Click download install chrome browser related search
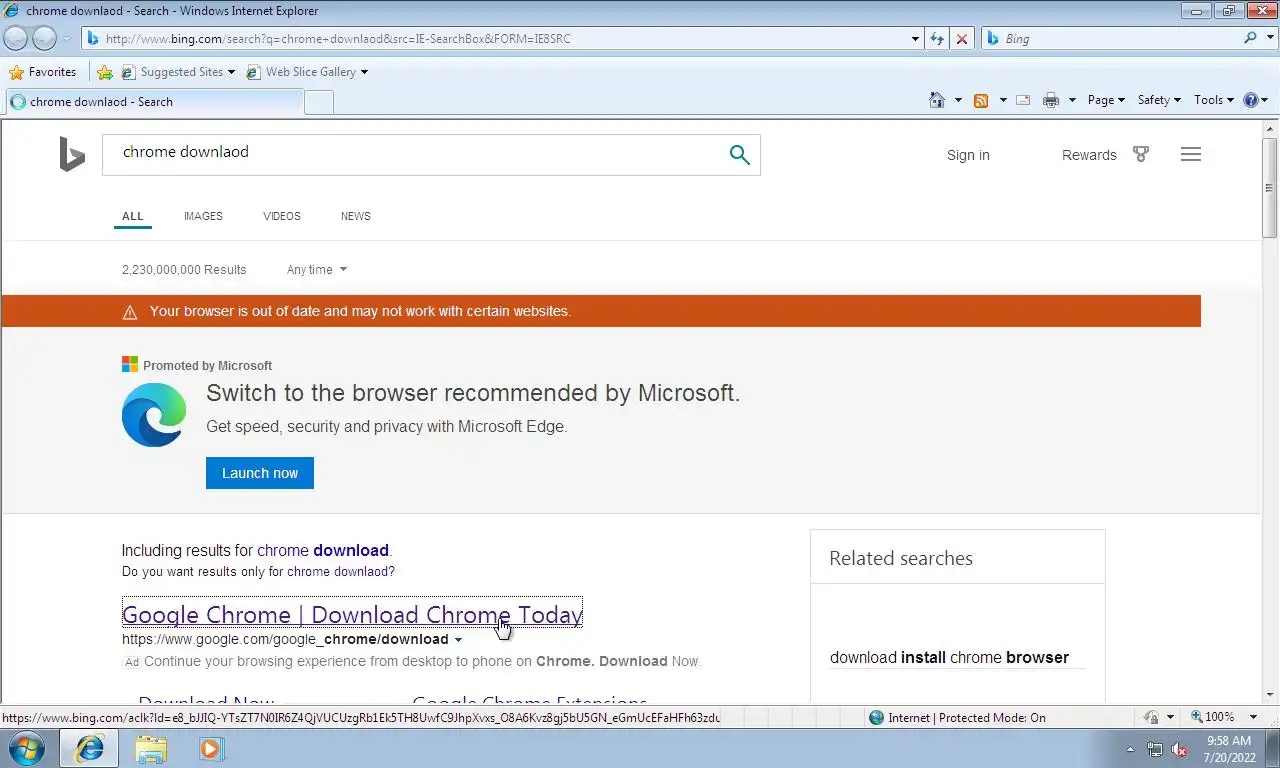The width and height of the screenshot is (1280, 768). pyautogui.click(x=949, y=657)
